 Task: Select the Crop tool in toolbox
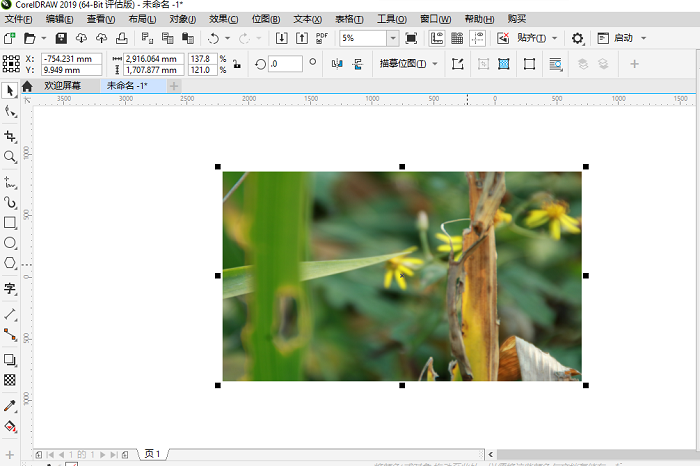10,136
